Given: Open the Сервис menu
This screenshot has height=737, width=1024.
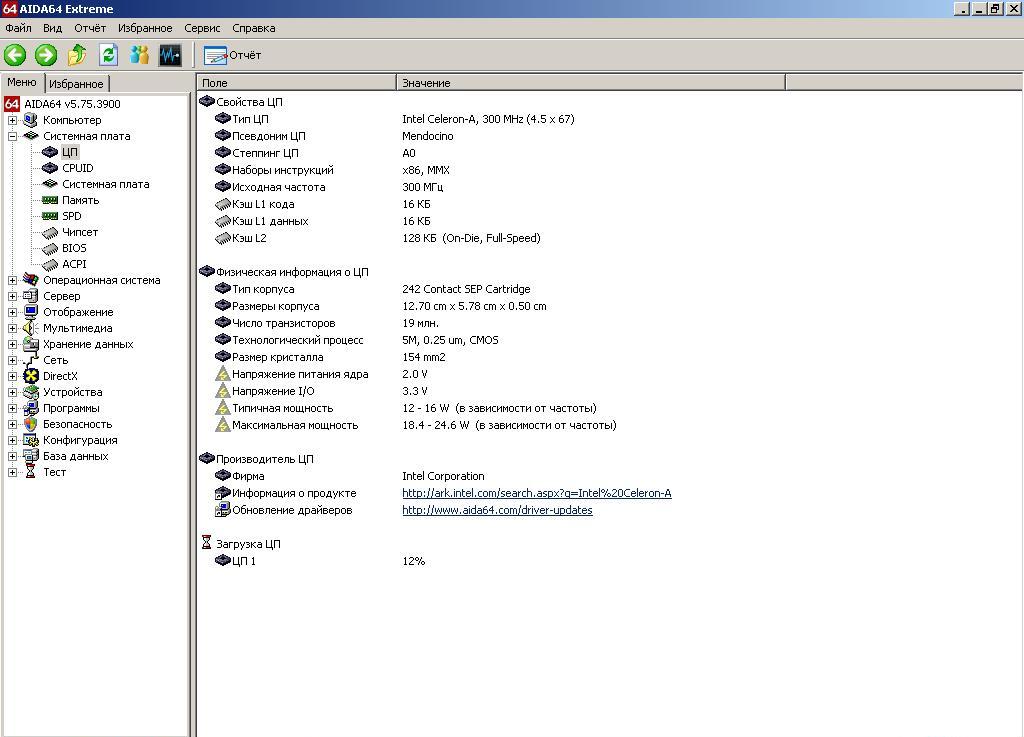Looking at the screenshot, I should point(202,28).
